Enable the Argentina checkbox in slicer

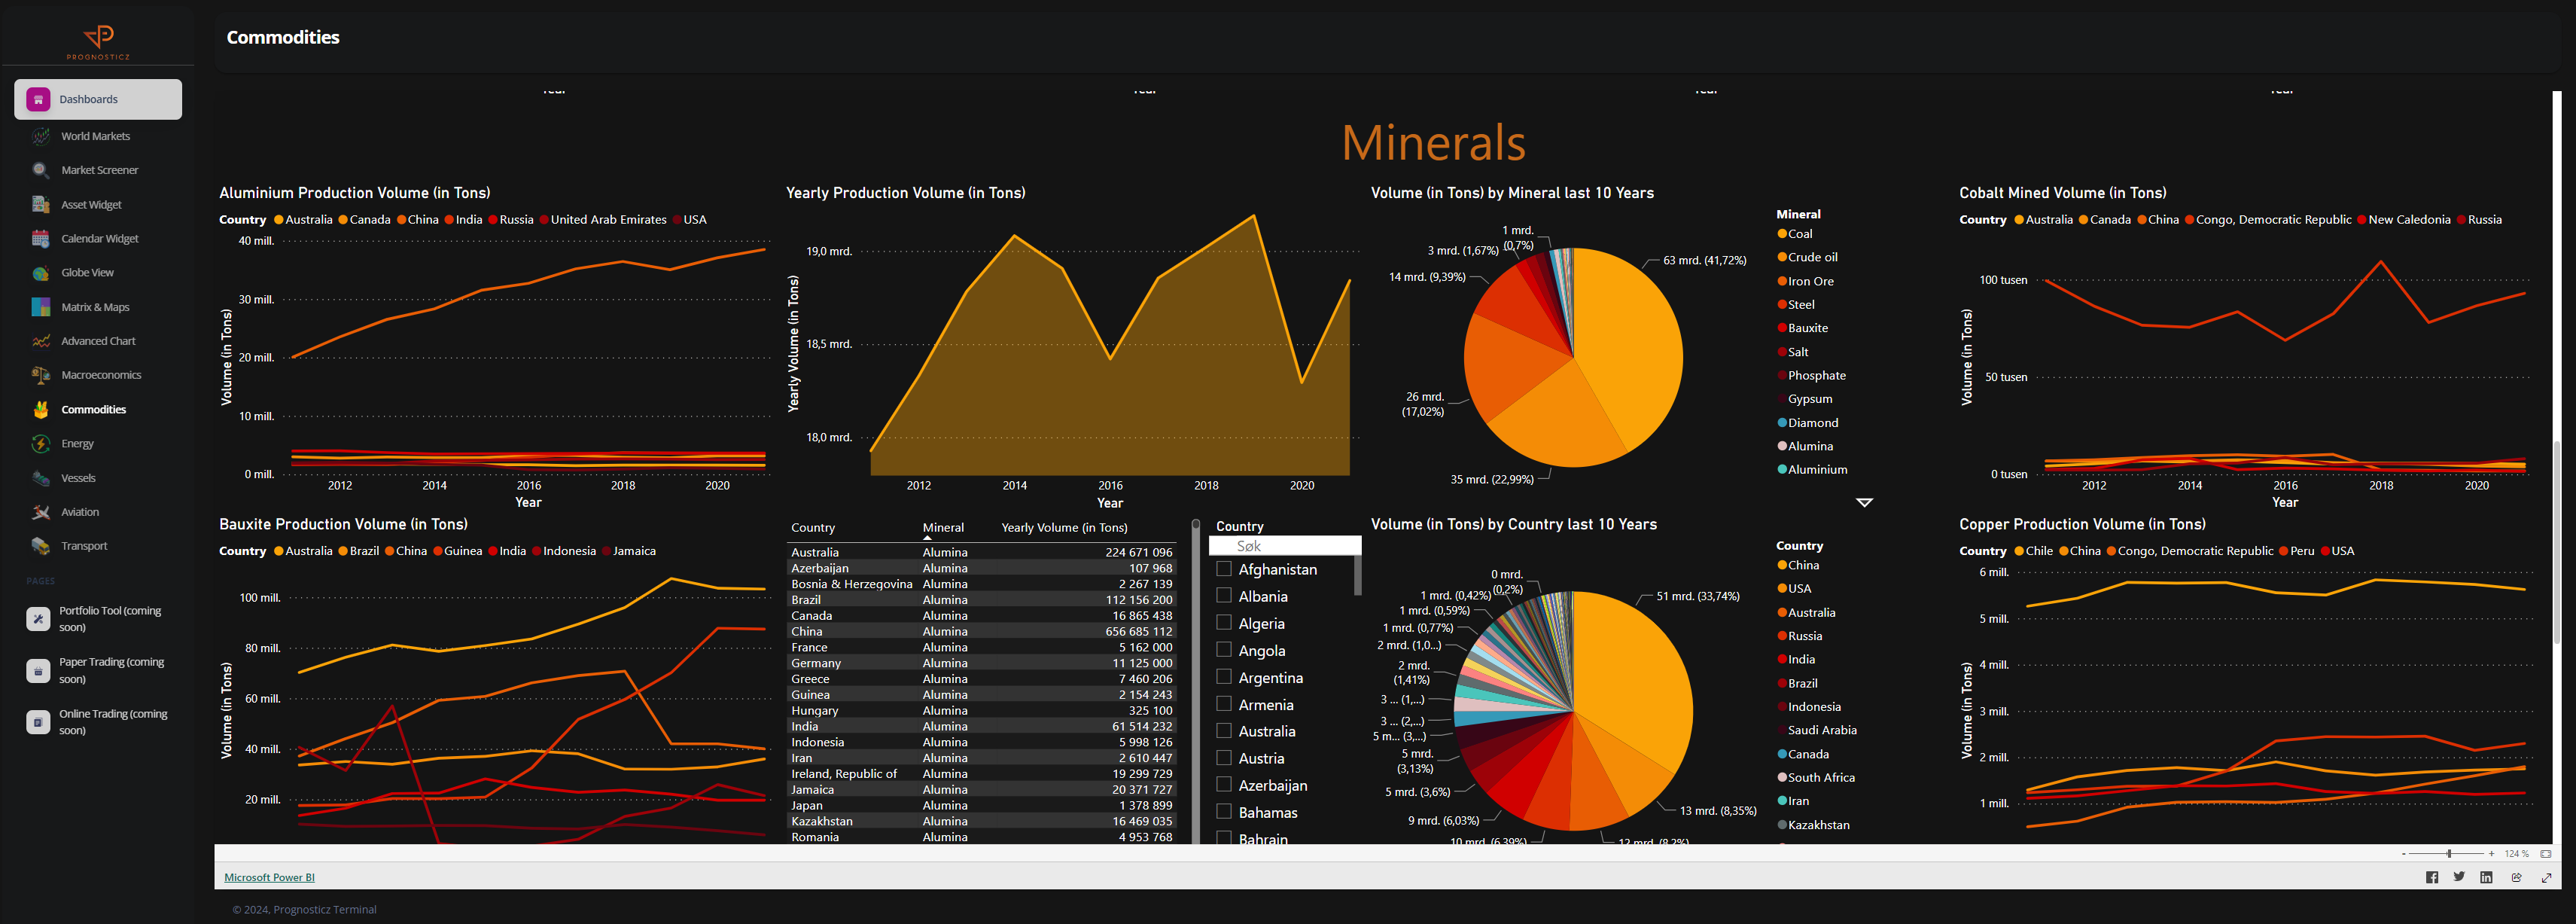1223,677
